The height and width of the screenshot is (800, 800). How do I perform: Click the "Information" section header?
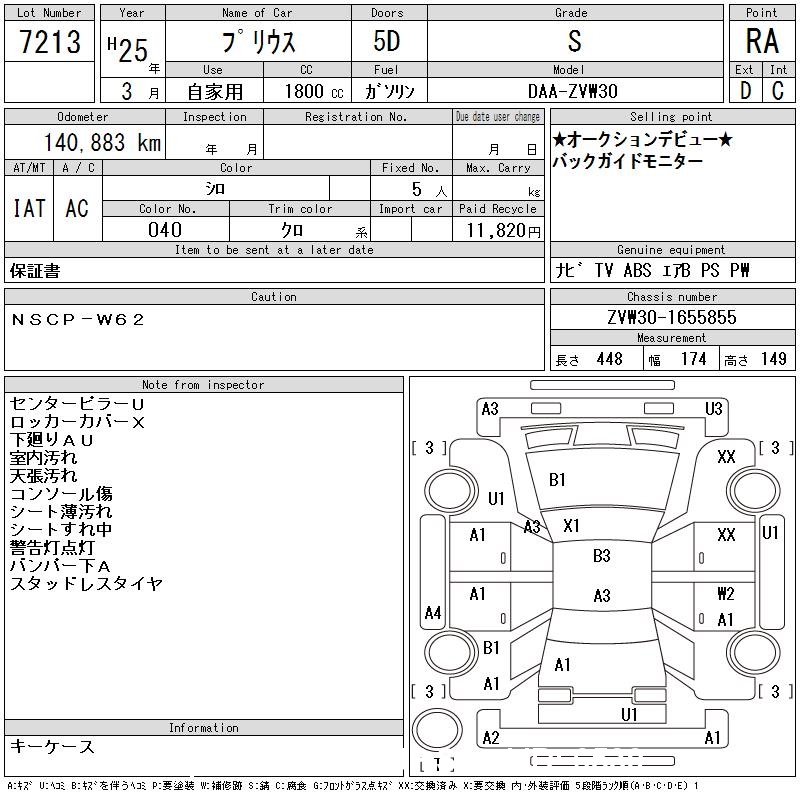pyautogui.click(x=204, y=728)
